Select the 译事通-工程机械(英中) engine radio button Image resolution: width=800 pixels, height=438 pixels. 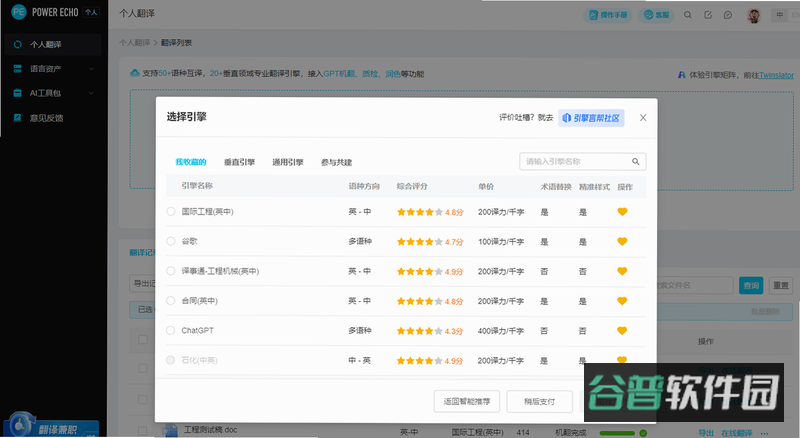171,271
